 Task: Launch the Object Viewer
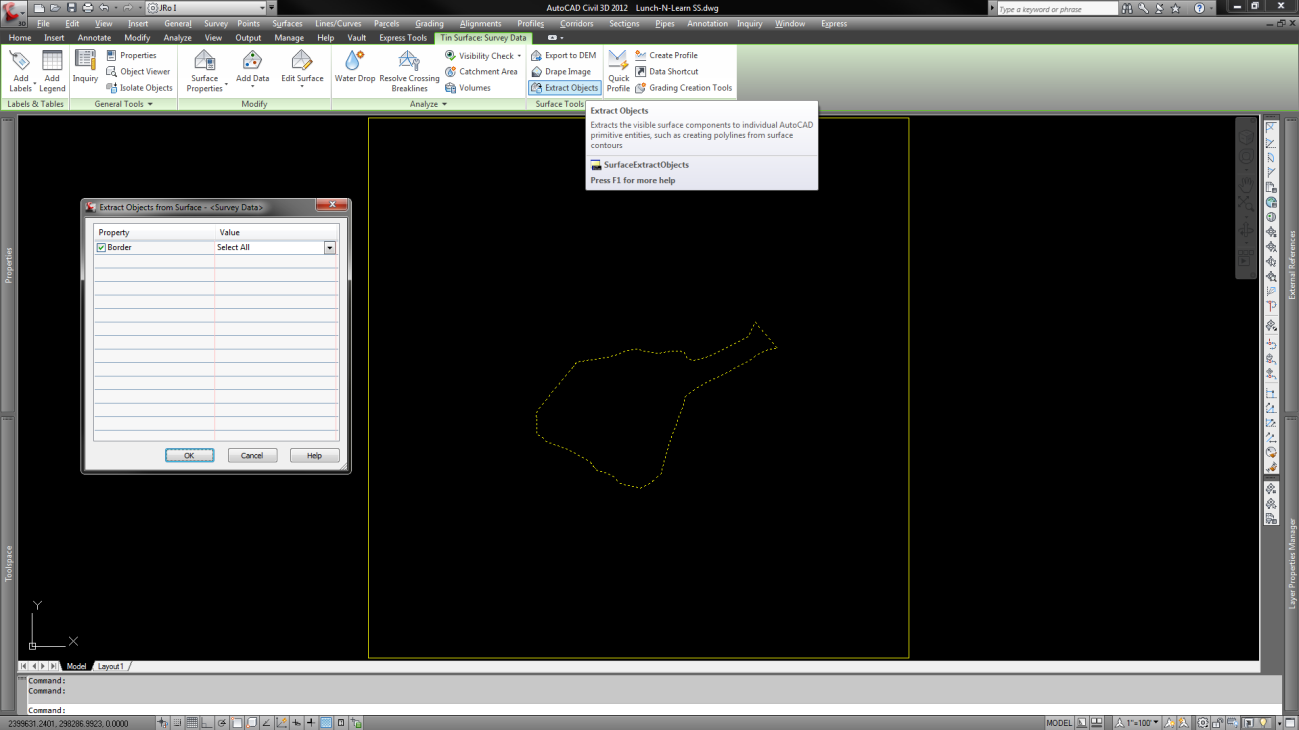pyautogui.click(x=138, y=71)
